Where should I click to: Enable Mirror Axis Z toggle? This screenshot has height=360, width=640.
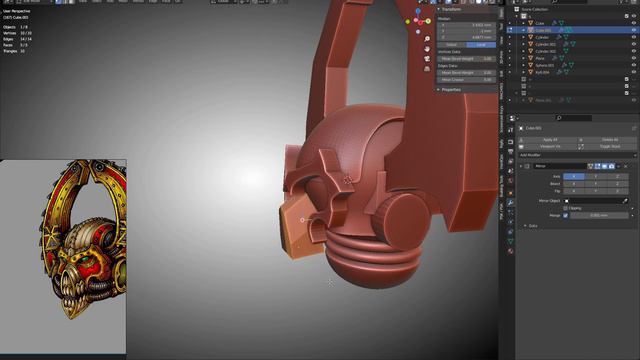(x=618, y=176)
